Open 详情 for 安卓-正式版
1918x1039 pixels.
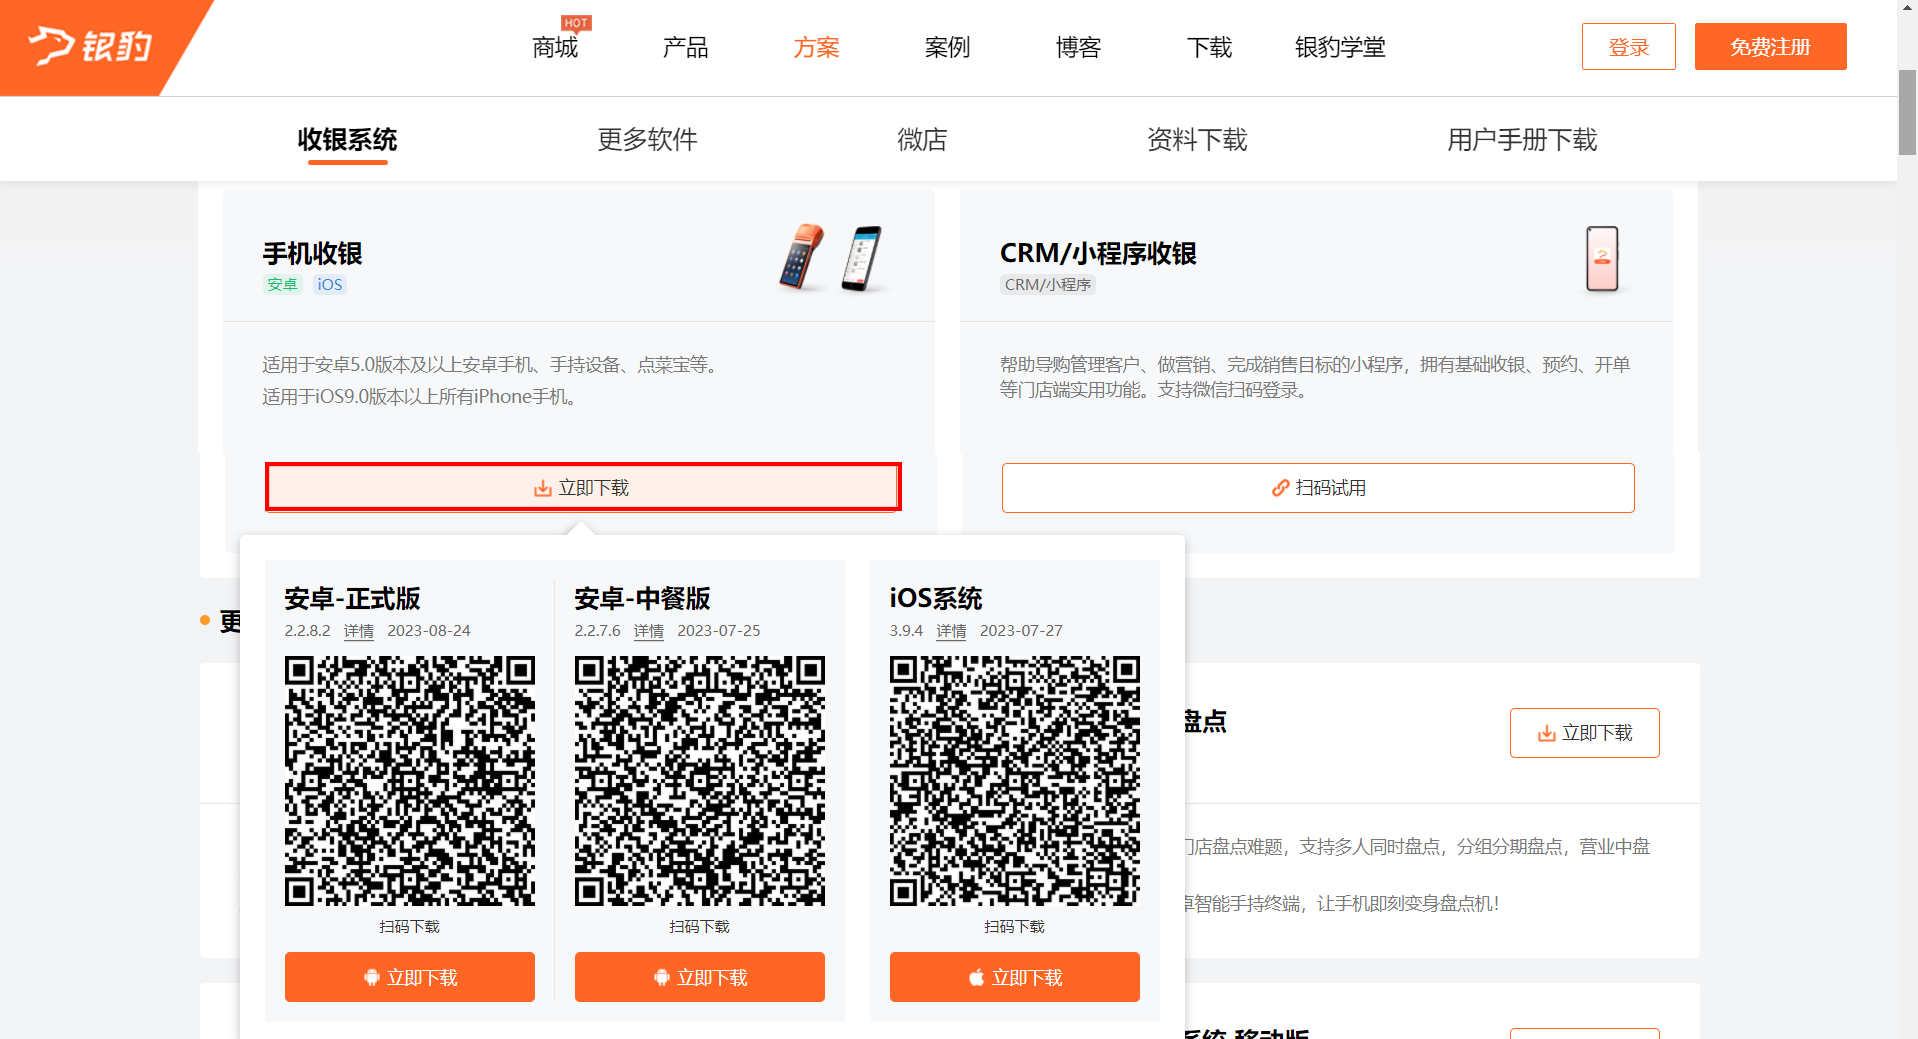pos(359,631)
